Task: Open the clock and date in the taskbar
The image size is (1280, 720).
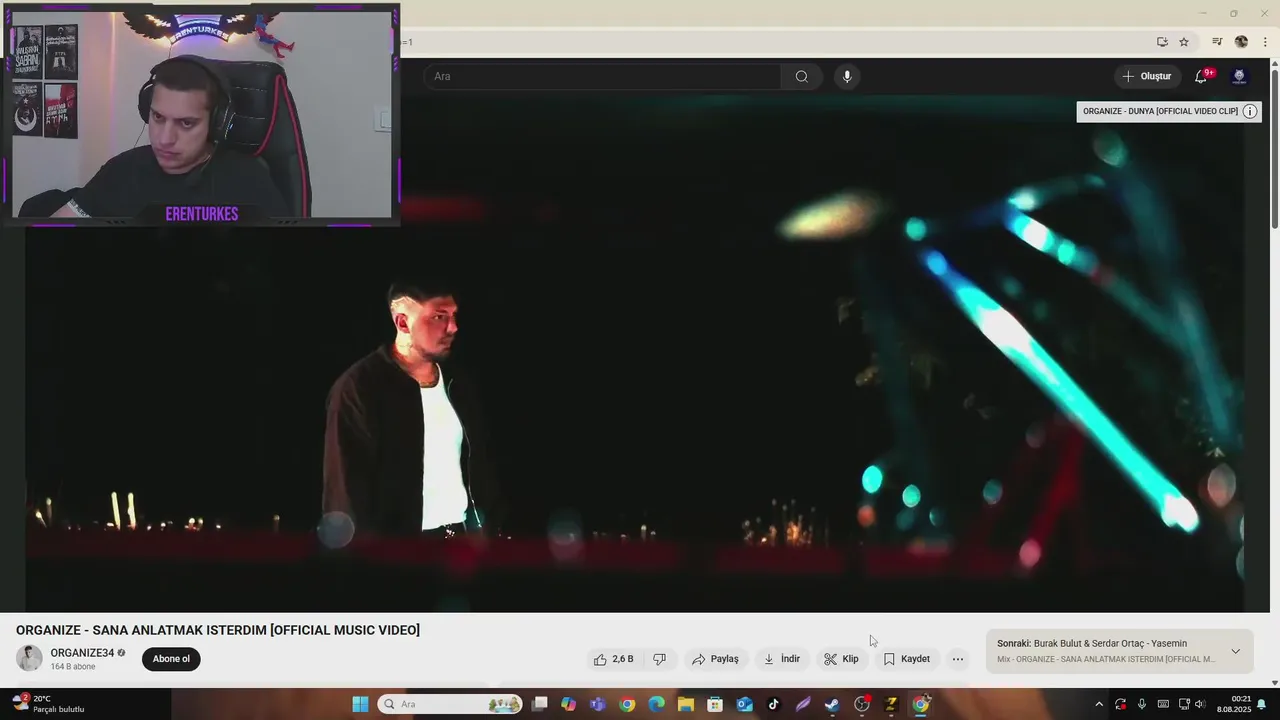Action: pos(1234,704)
